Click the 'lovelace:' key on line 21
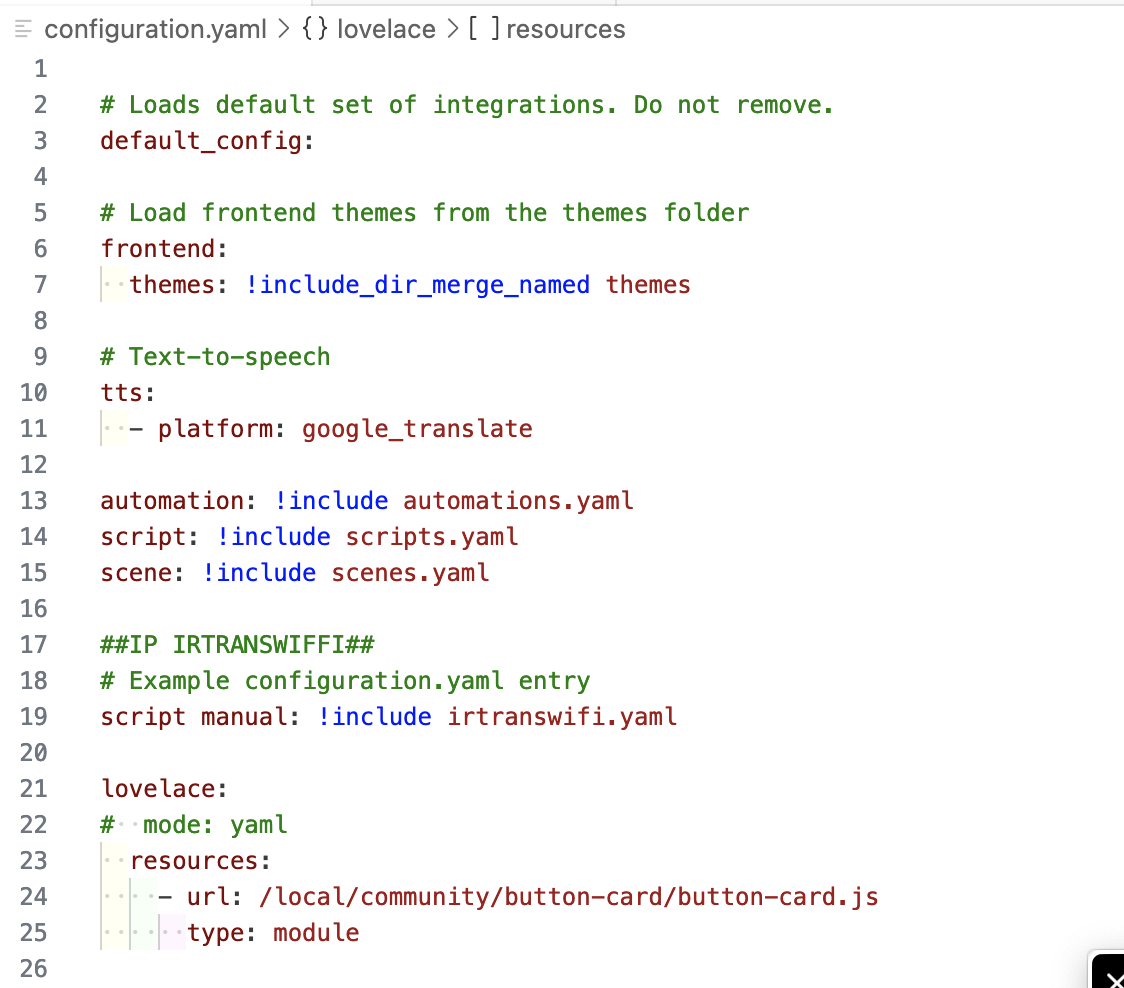 (x=164, y=789)
